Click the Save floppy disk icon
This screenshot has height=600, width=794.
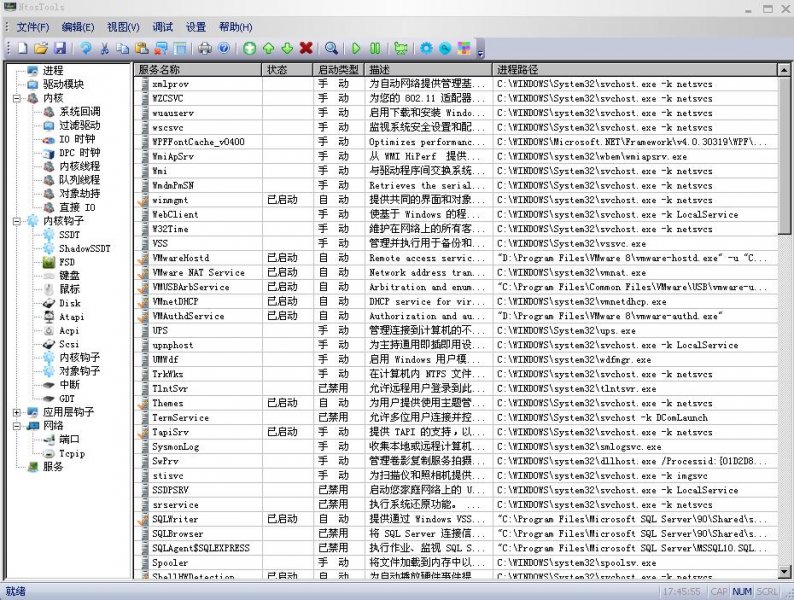click(60, 49)
